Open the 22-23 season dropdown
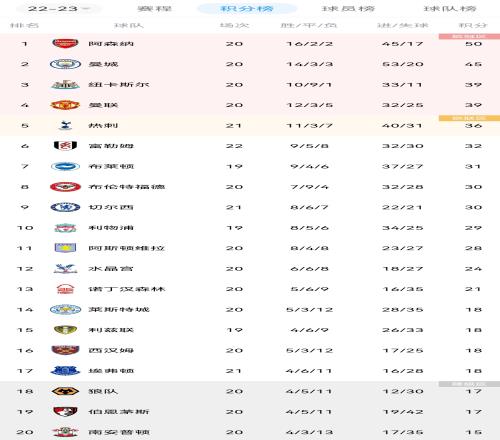The image size is (500, 440). [59, 8]
